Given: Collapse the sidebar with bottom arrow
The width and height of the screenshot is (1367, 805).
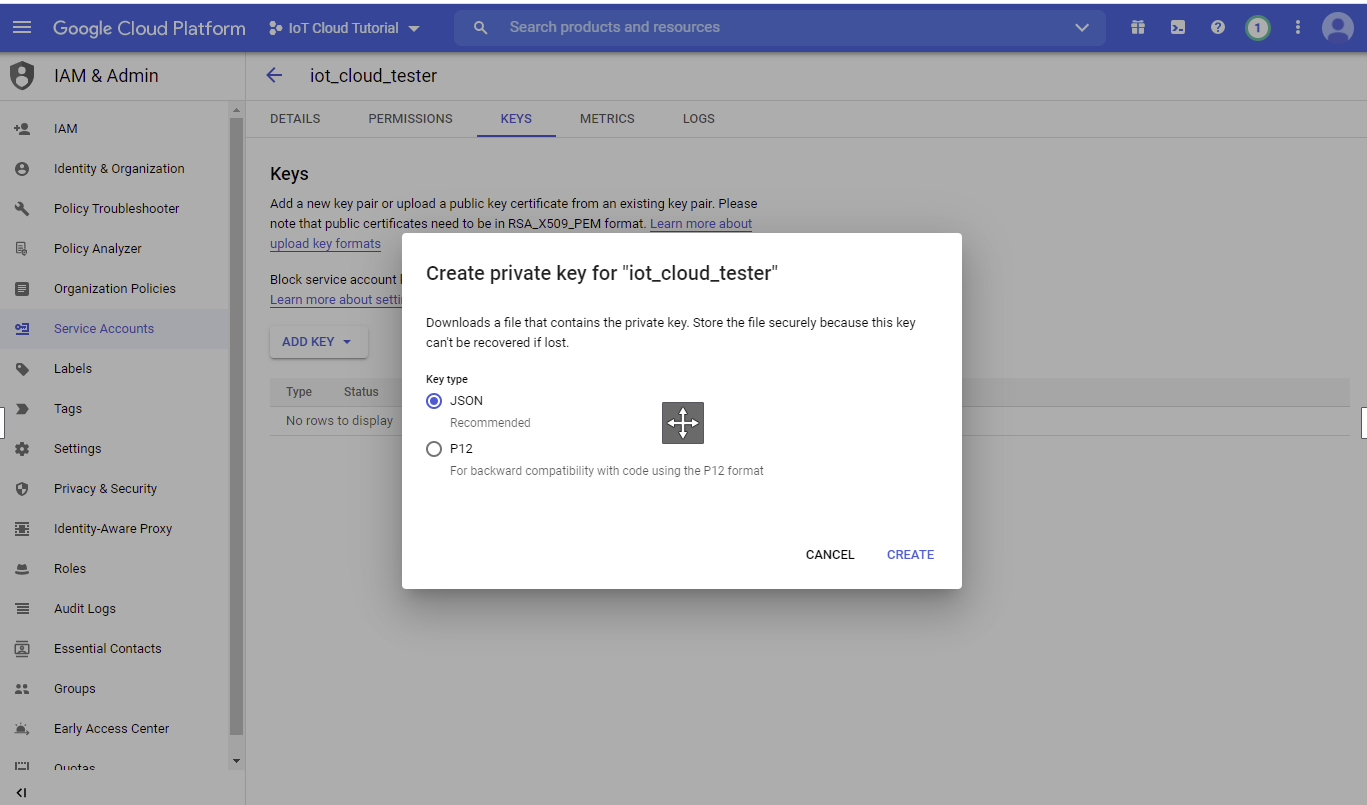Looking at the screenshot, I should 21,793.
